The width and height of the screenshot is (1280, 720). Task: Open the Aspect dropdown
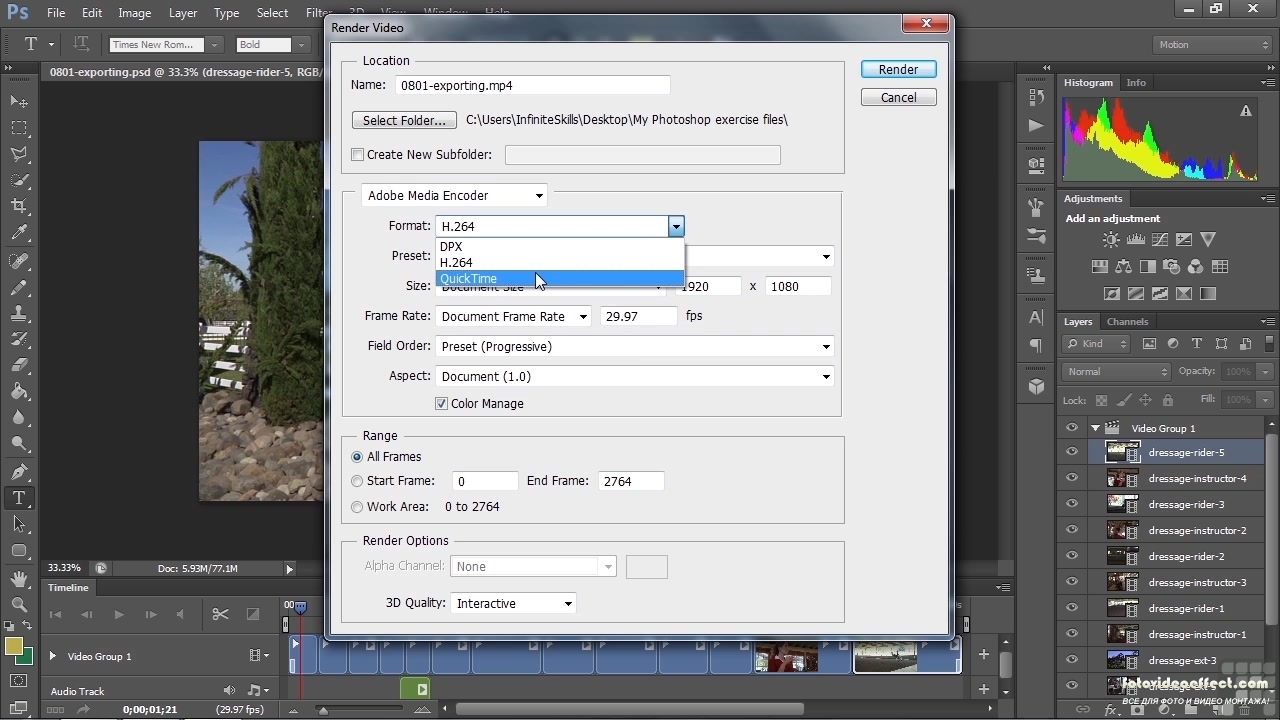[x=635, y=376]
